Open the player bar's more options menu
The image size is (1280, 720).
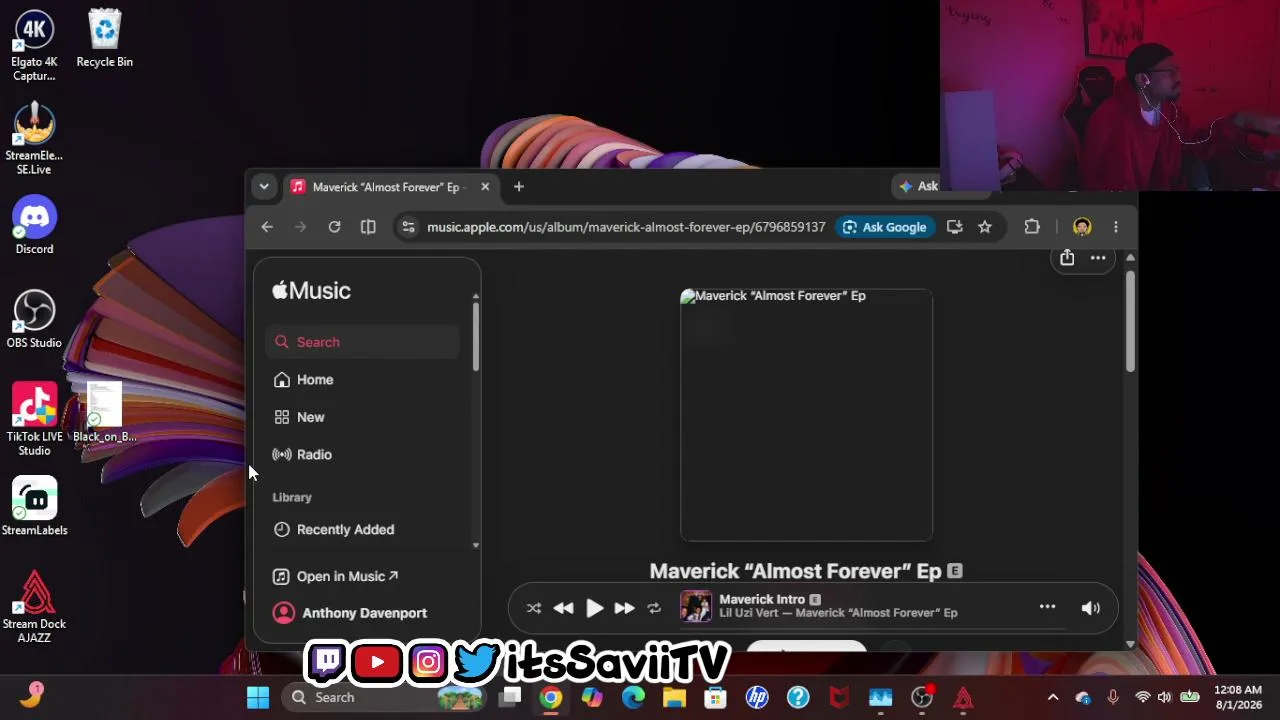(x=1047, y=607)
